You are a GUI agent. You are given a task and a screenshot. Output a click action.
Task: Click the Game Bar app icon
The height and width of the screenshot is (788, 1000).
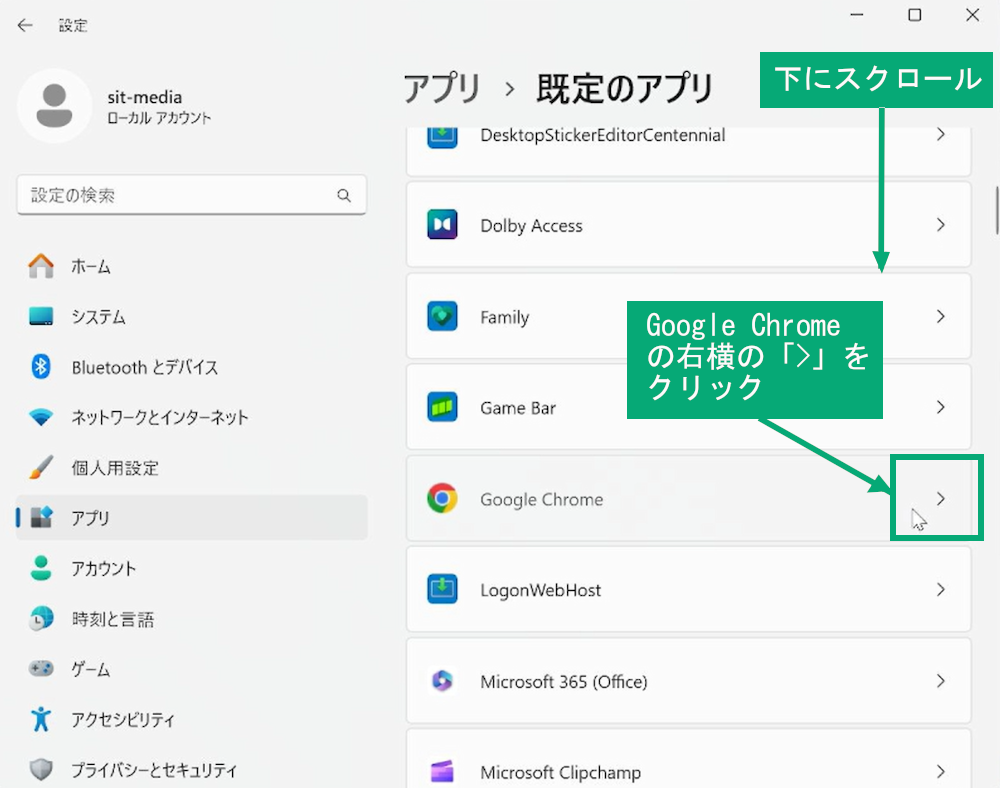click(442, 407)
